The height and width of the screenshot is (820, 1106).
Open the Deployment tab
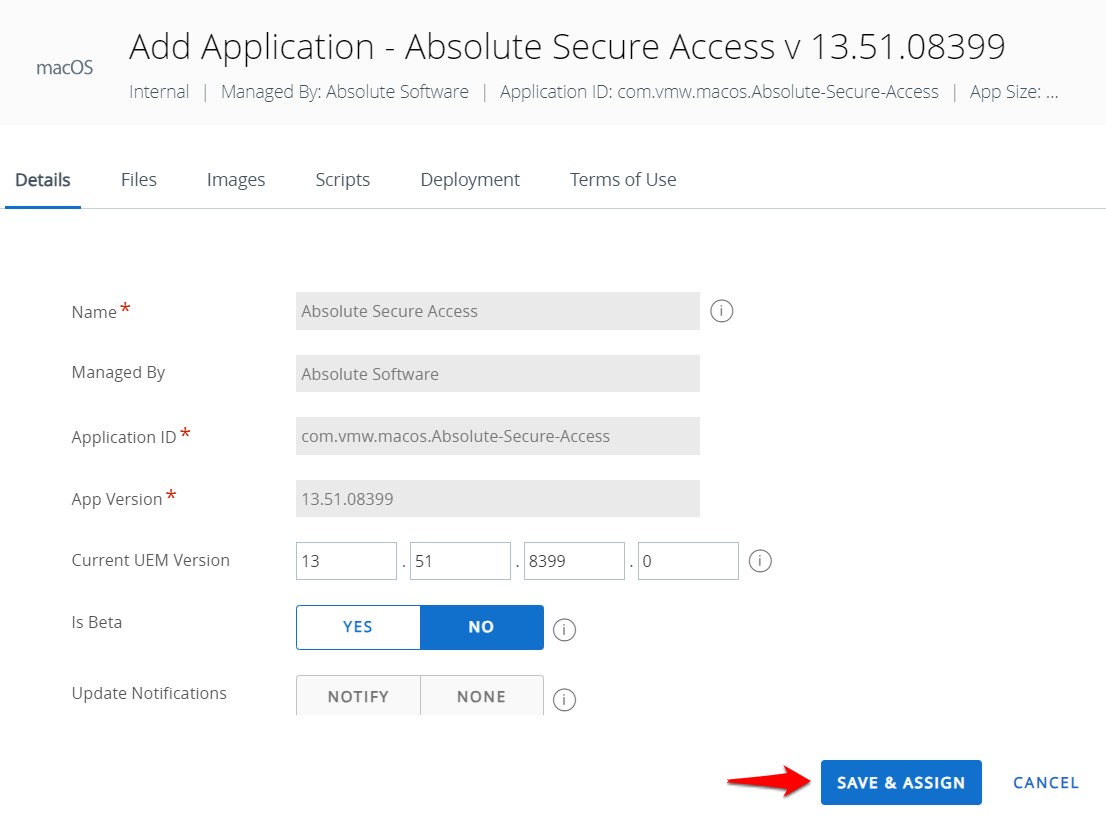(x=470, y=180)
